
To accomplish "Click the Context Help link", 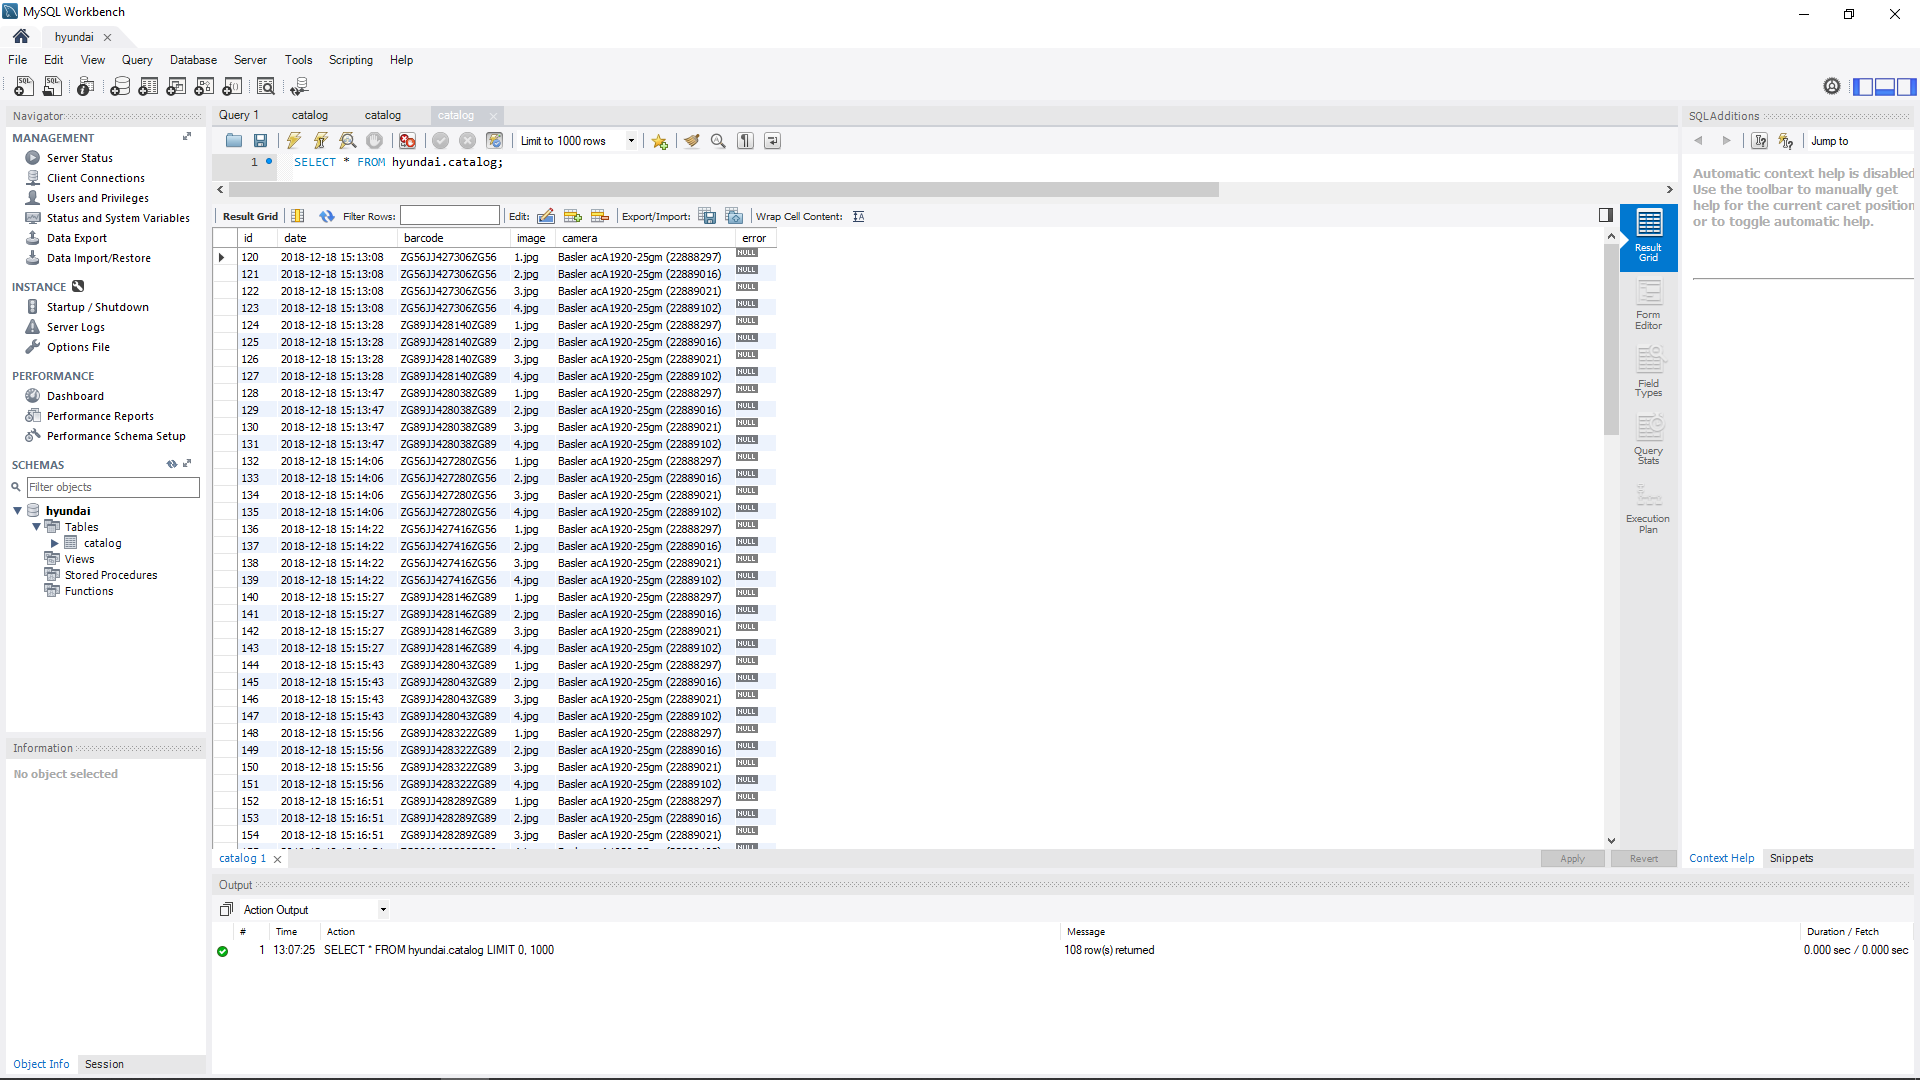I will [1721, 858].
